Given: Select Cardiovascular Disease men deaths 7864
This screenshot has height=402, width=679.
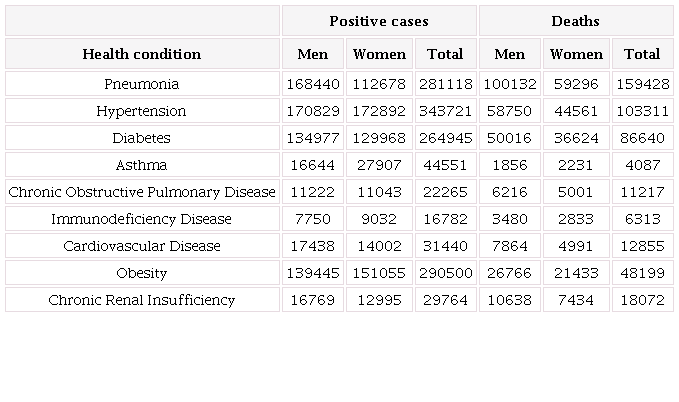Looking at the screenshot, I should coord(510,246).
